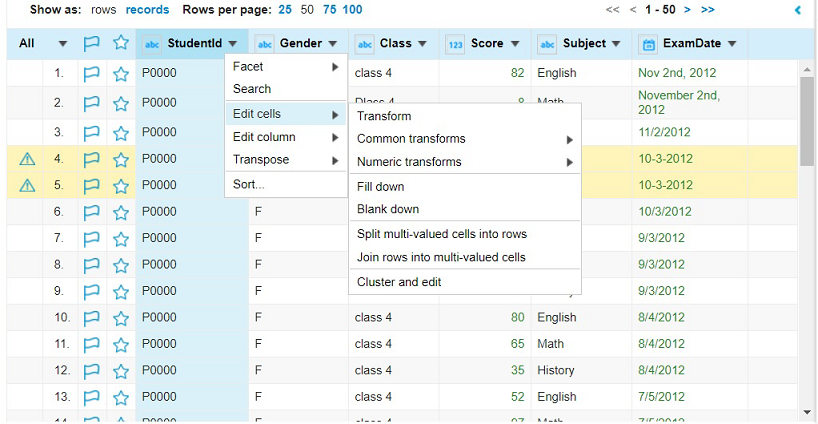Screen dimensions: 818x424
Task: Star row 10 using the star icon
Action: click(x=121, y=318)
